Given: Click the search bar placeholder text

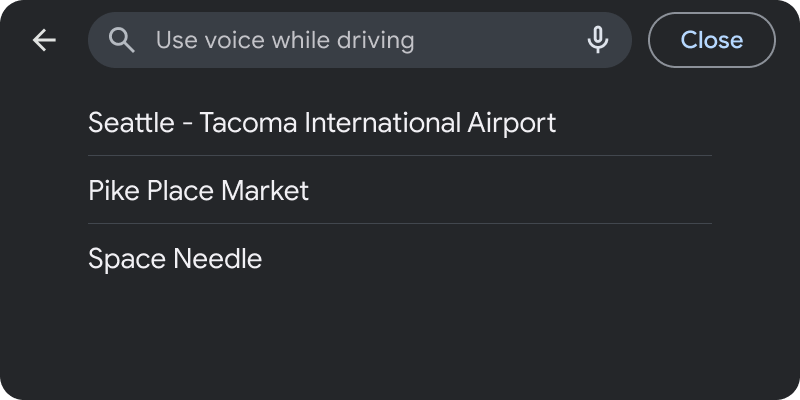Looking at the screenshot, I should pyautogui.click(x=285, y=40).
